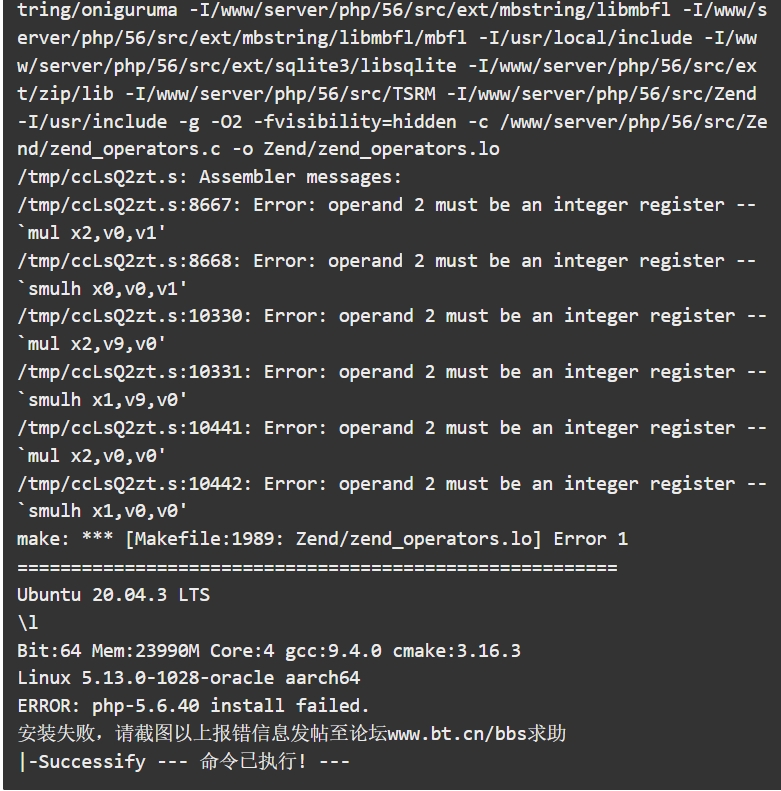Click the make Makefile:1989 Error 1 line

coord(323,539)
